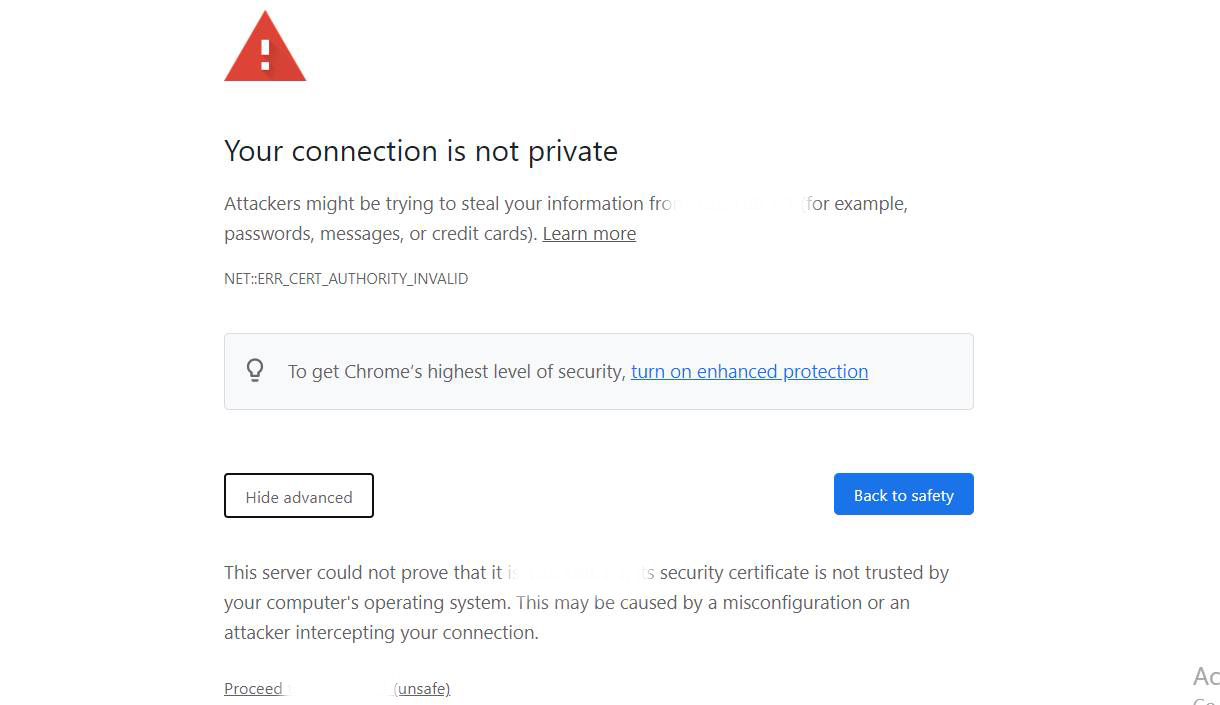
Task: Click the Back to safety button
Action: [x=904, y=494]
